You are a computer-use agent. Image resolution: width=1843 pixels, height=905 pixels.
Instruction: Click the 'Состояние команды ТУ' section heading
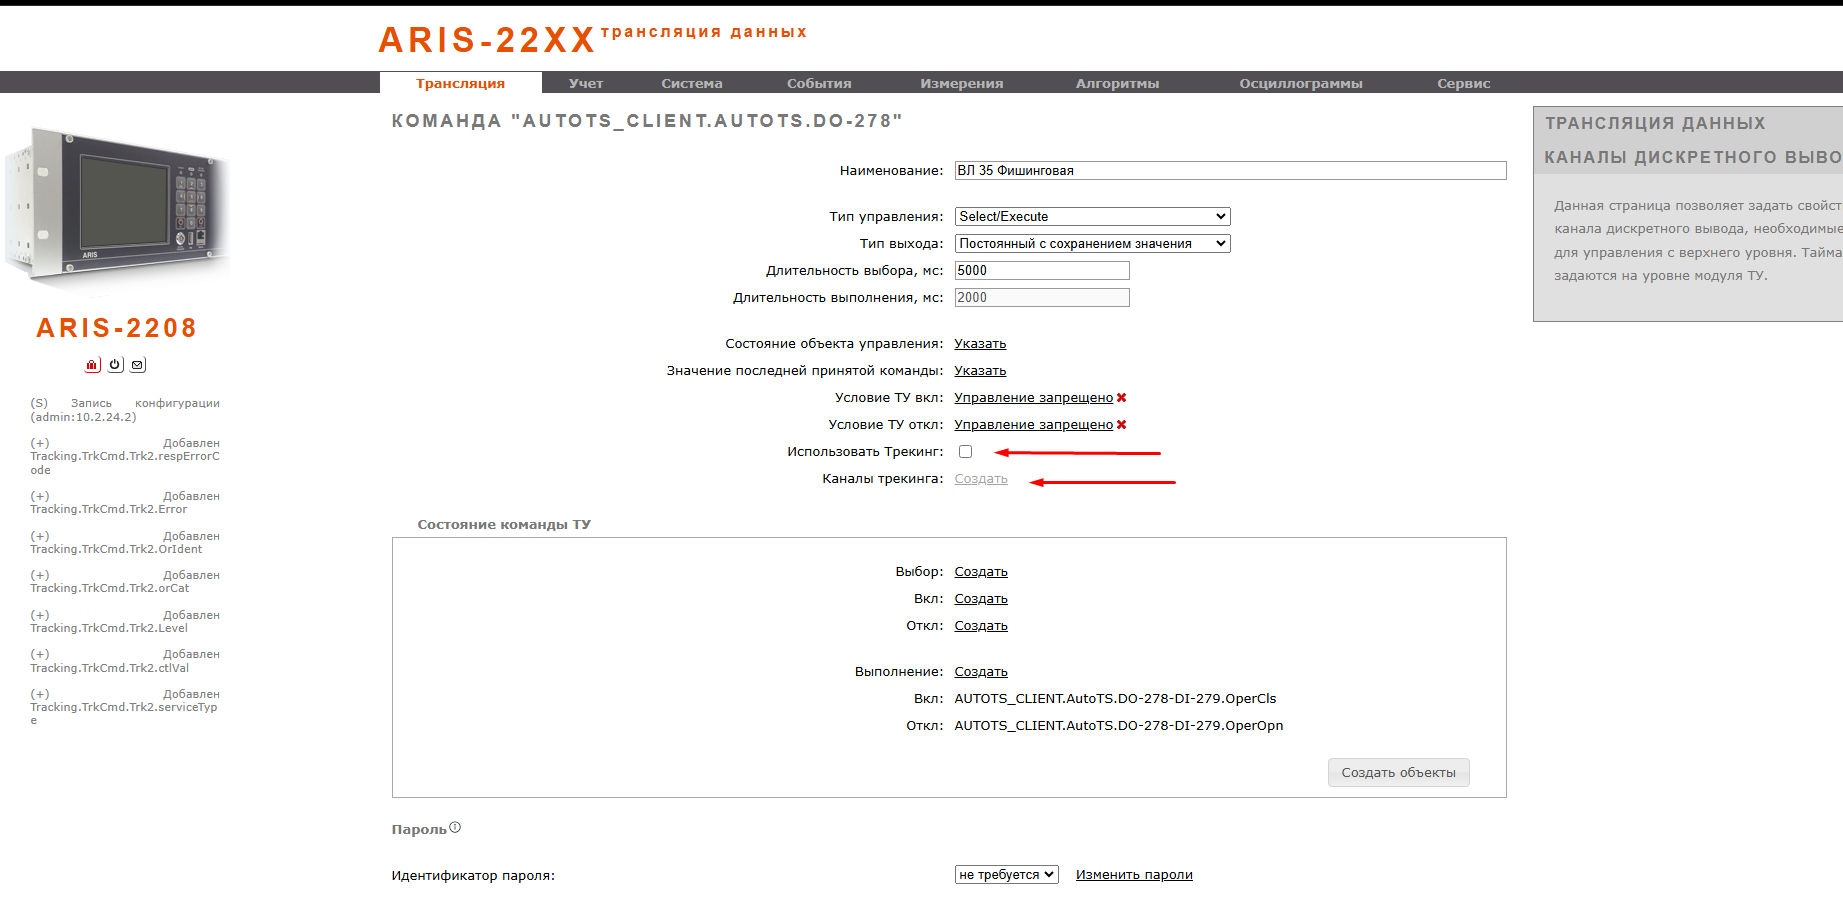point(504,525)
